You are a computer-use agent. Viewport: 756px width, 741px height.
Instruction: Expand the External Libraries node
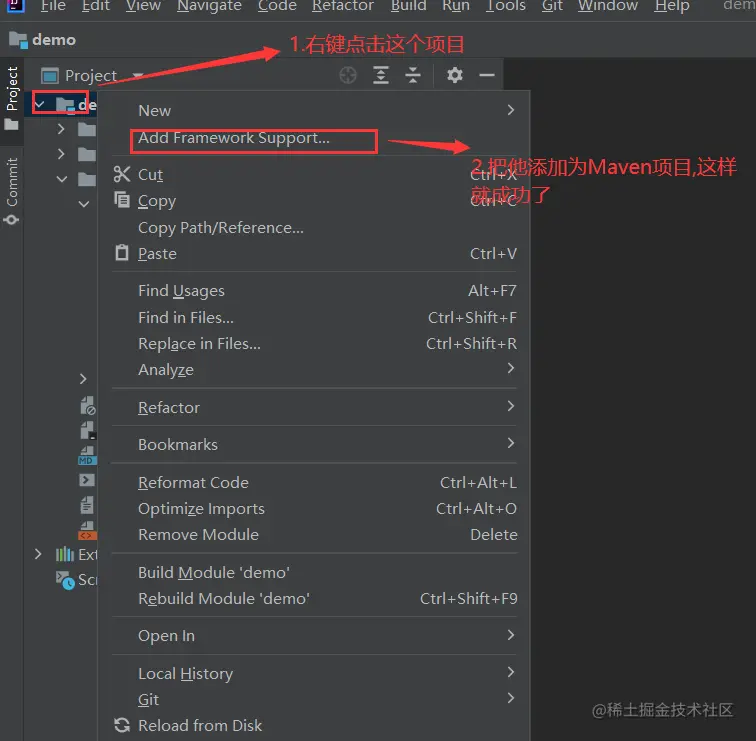(38, 554)
